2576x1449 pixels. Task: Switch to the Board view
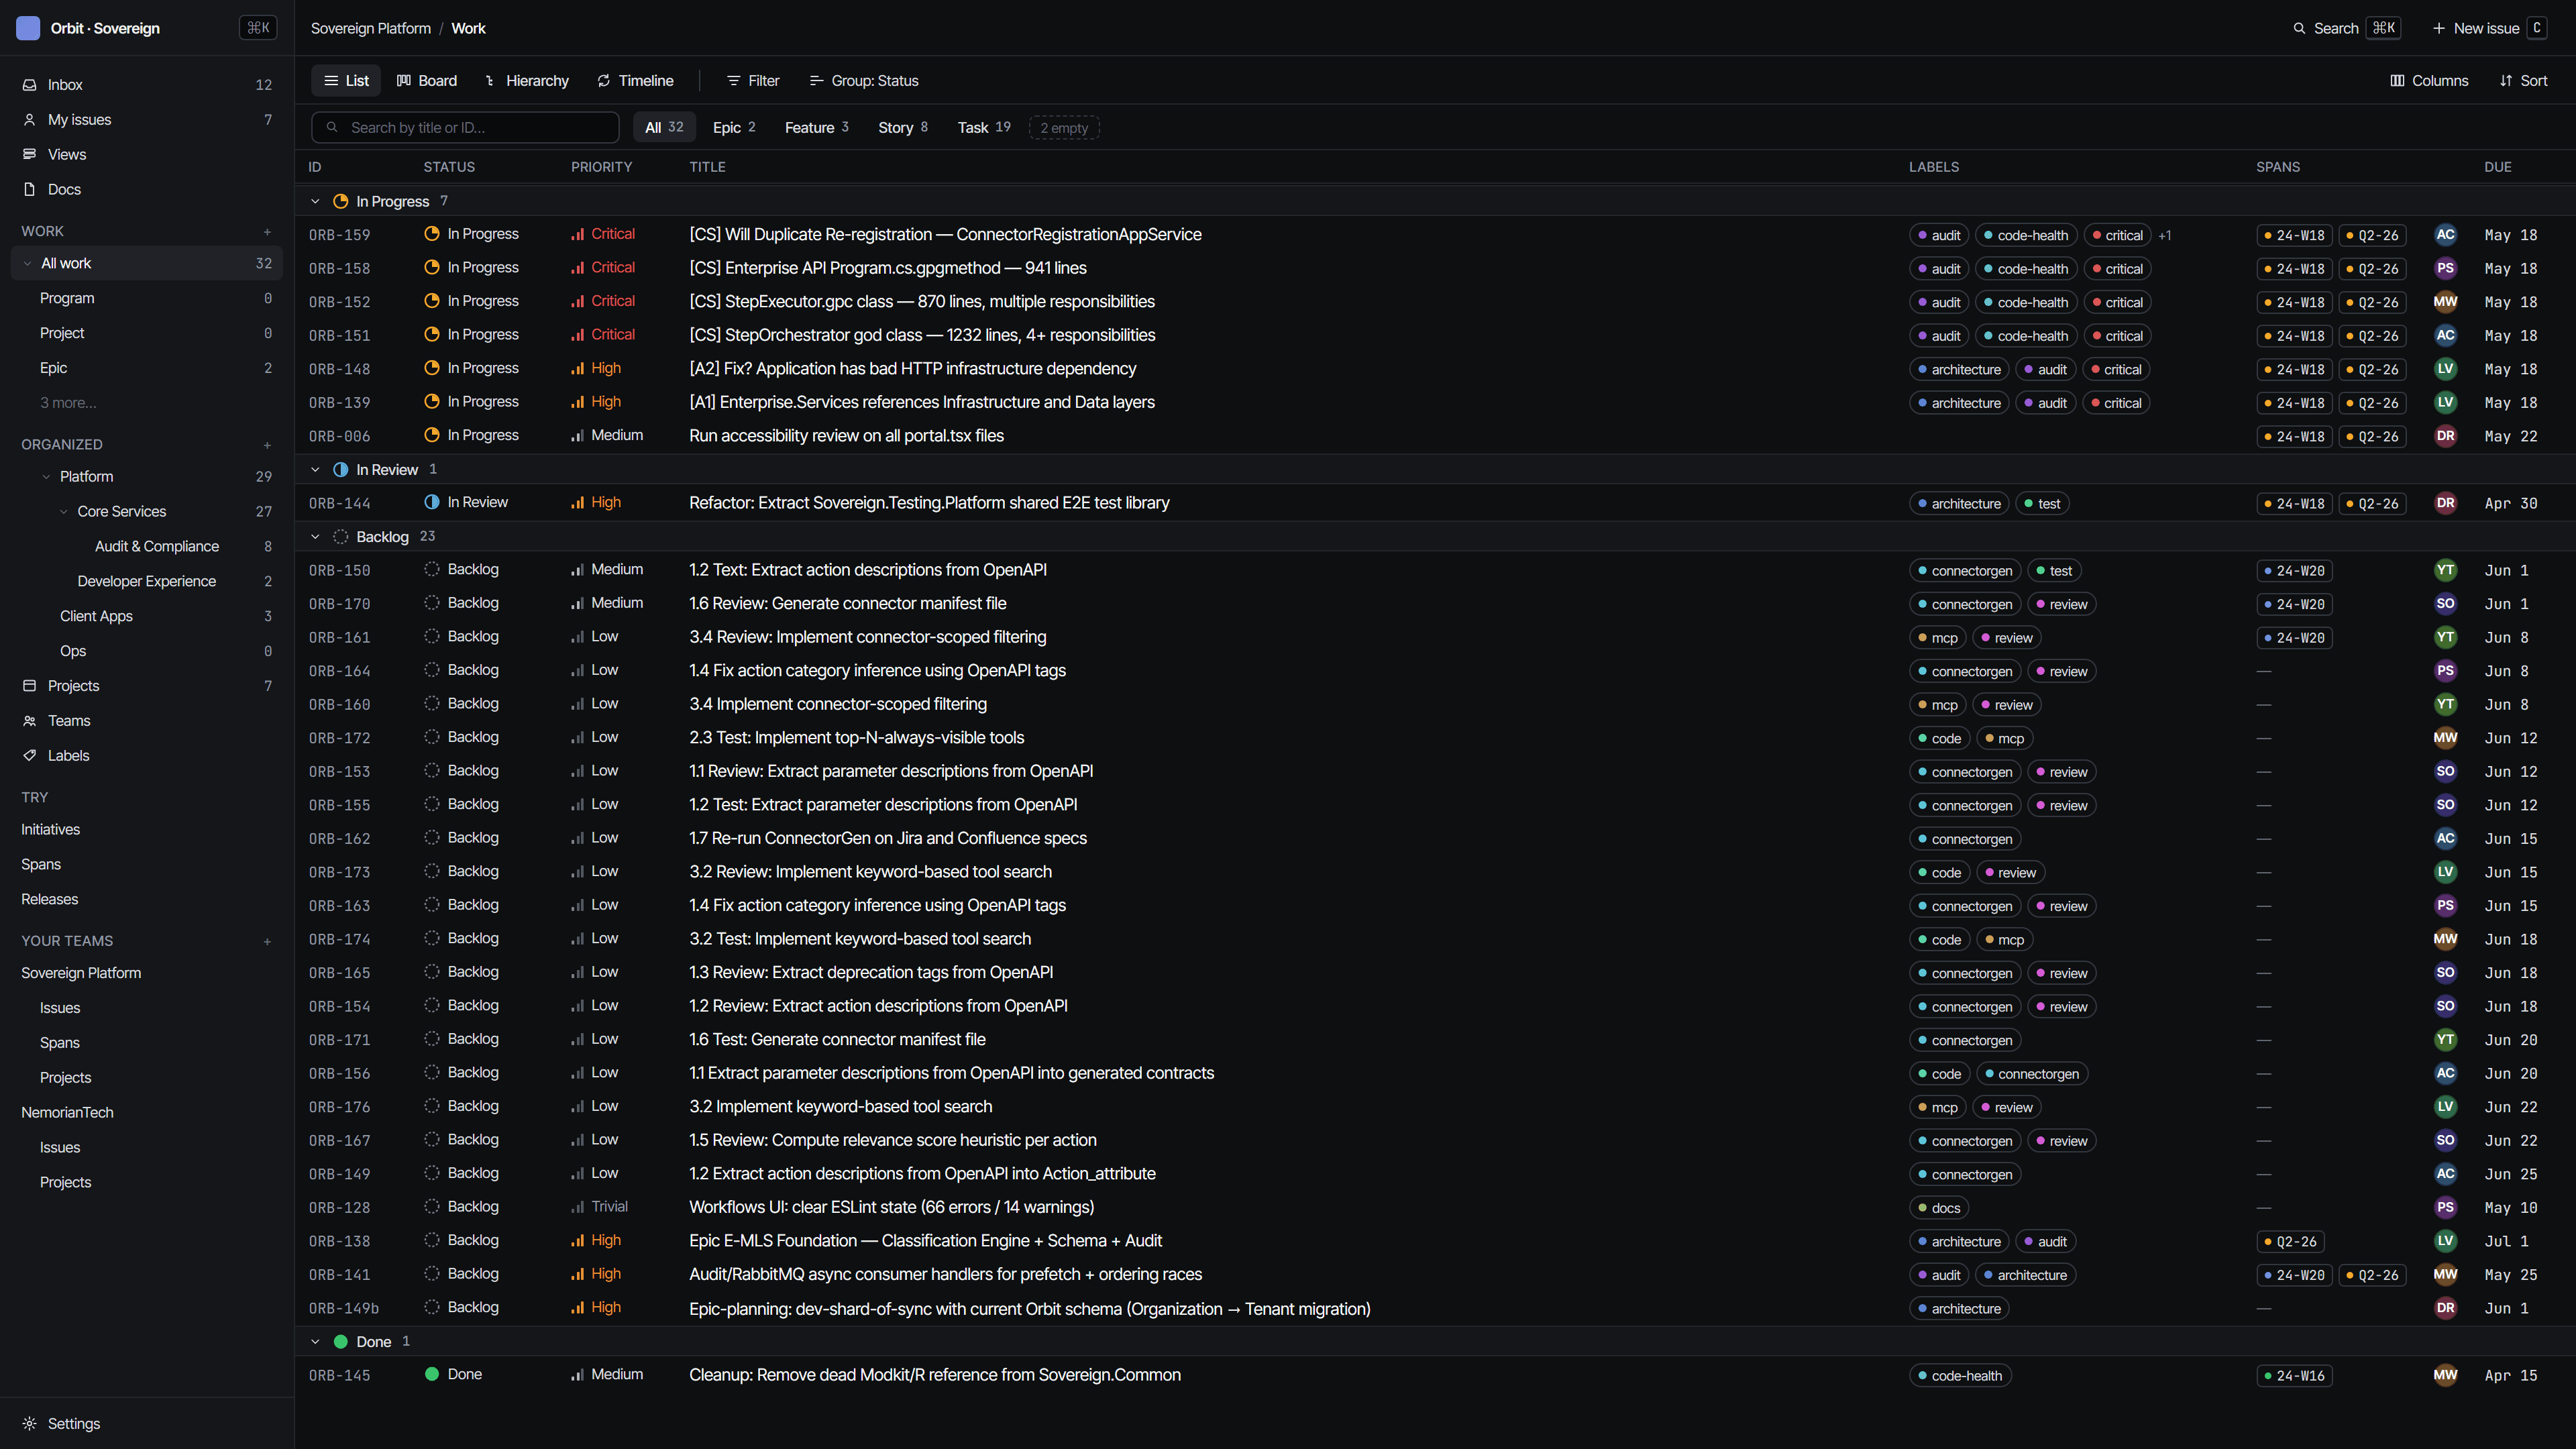[427, 81]
